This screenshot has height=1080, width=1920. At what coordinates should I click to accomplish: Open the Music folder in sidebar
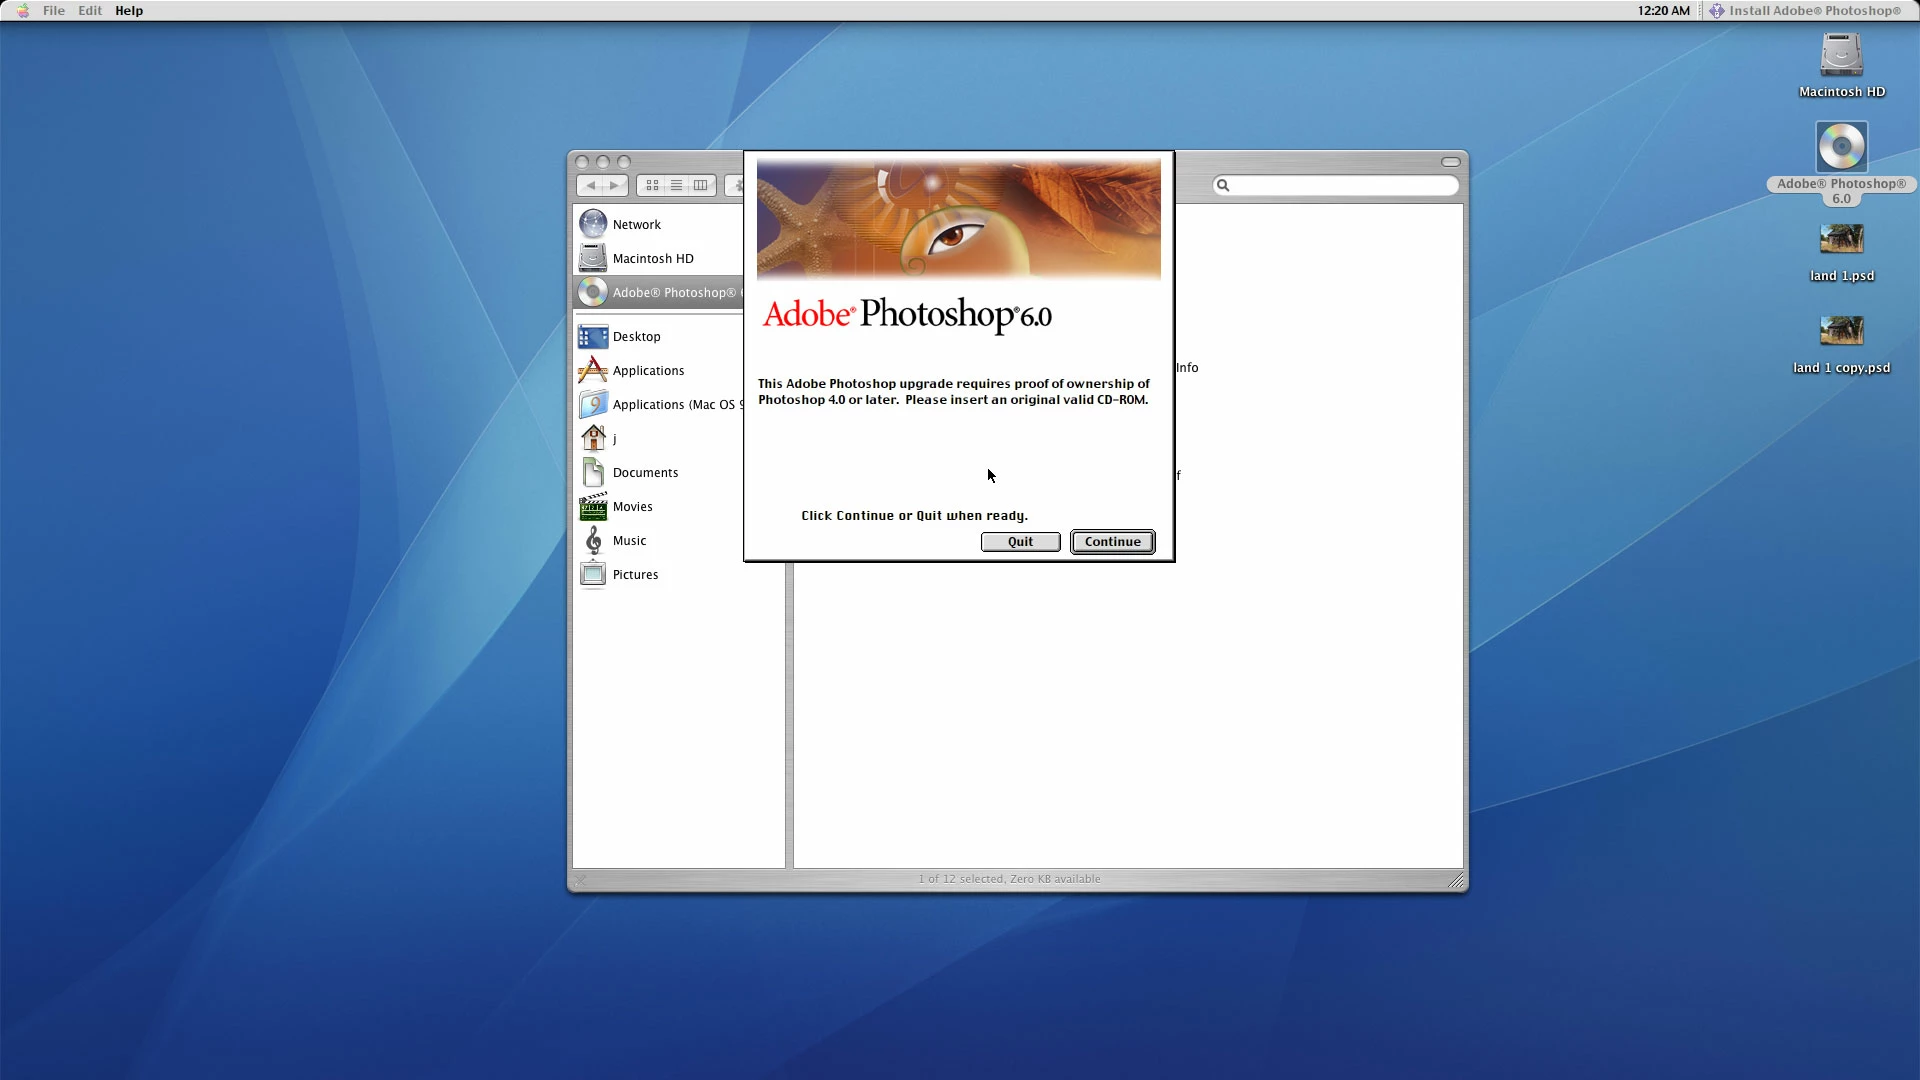click(x=629, y=541)
